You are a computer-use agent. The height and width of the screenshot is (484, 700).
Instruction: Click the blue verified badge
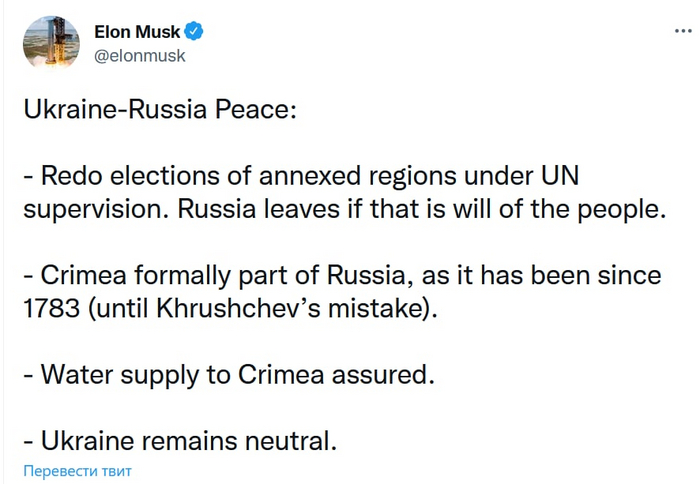[x=195, y=32]
